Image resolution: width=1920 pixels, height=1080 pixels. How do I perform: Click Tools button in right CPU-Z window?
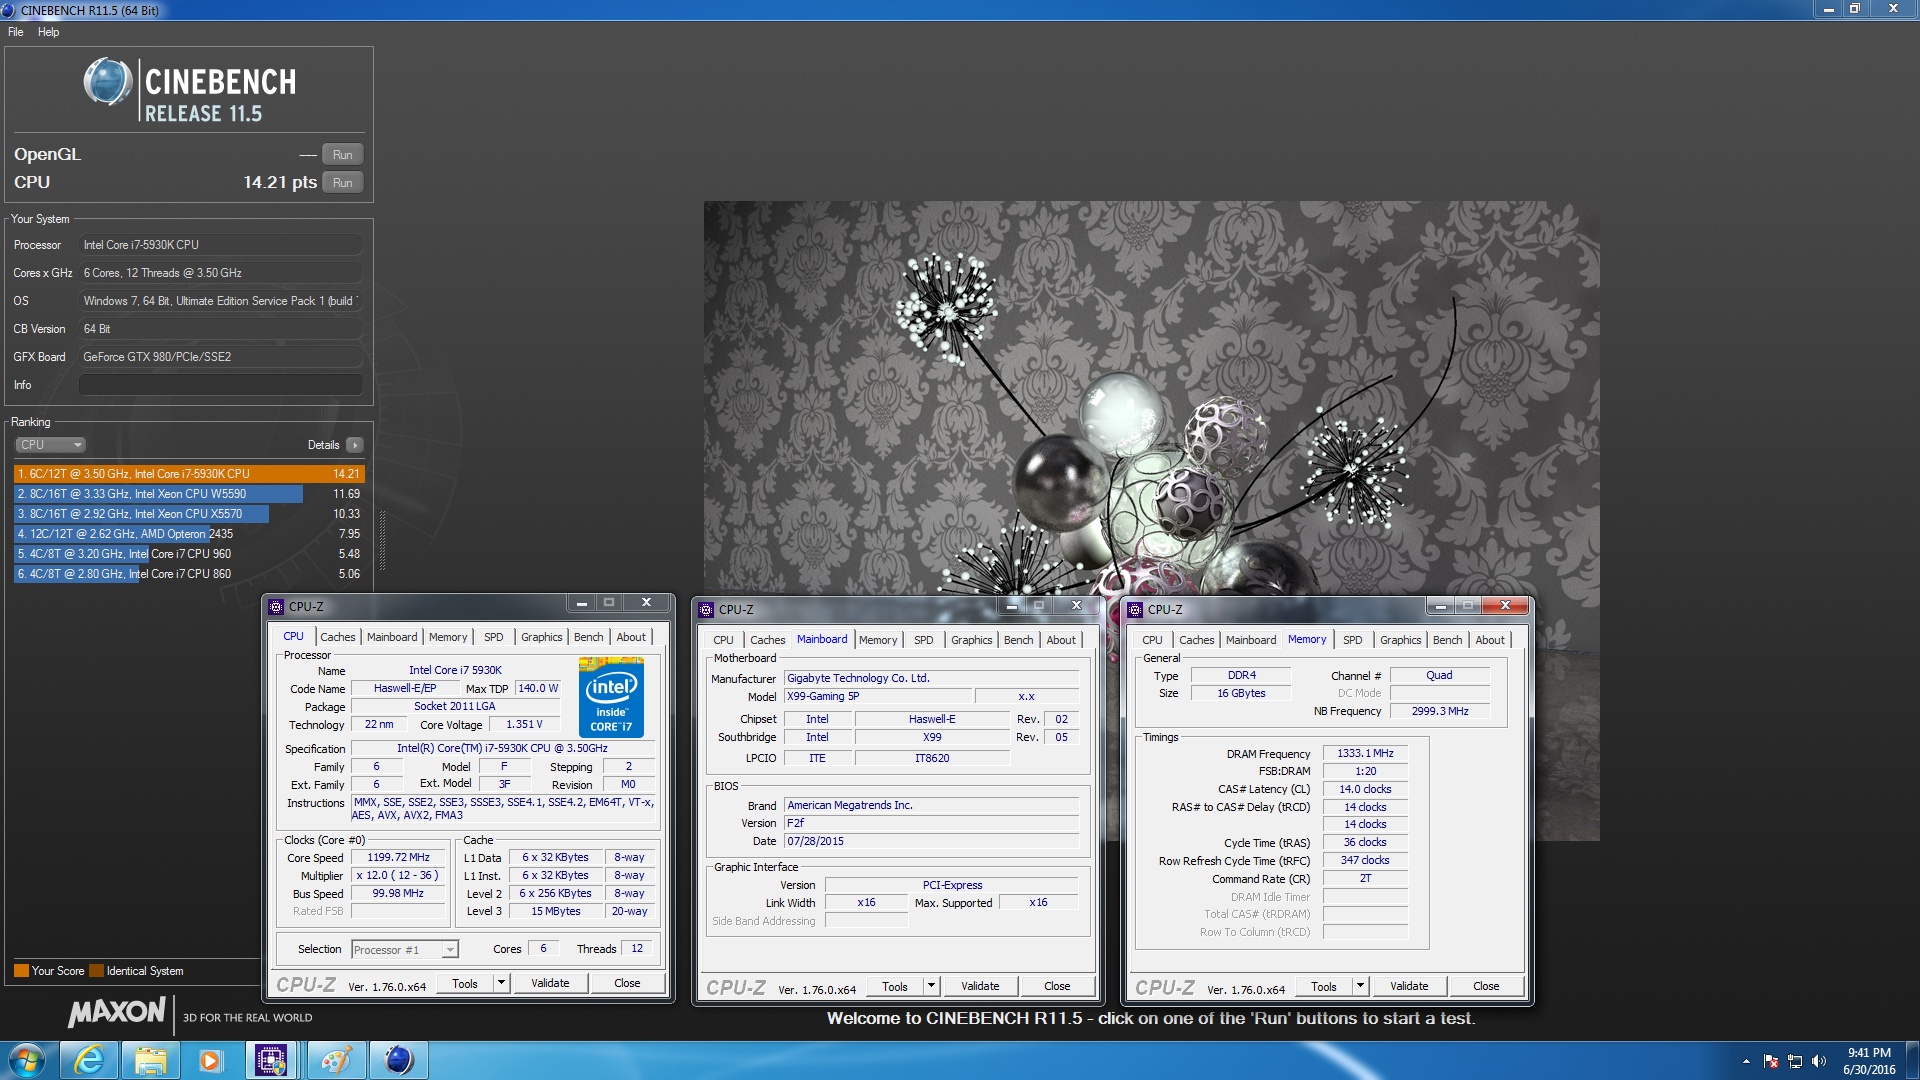(x=1324, y=987)
